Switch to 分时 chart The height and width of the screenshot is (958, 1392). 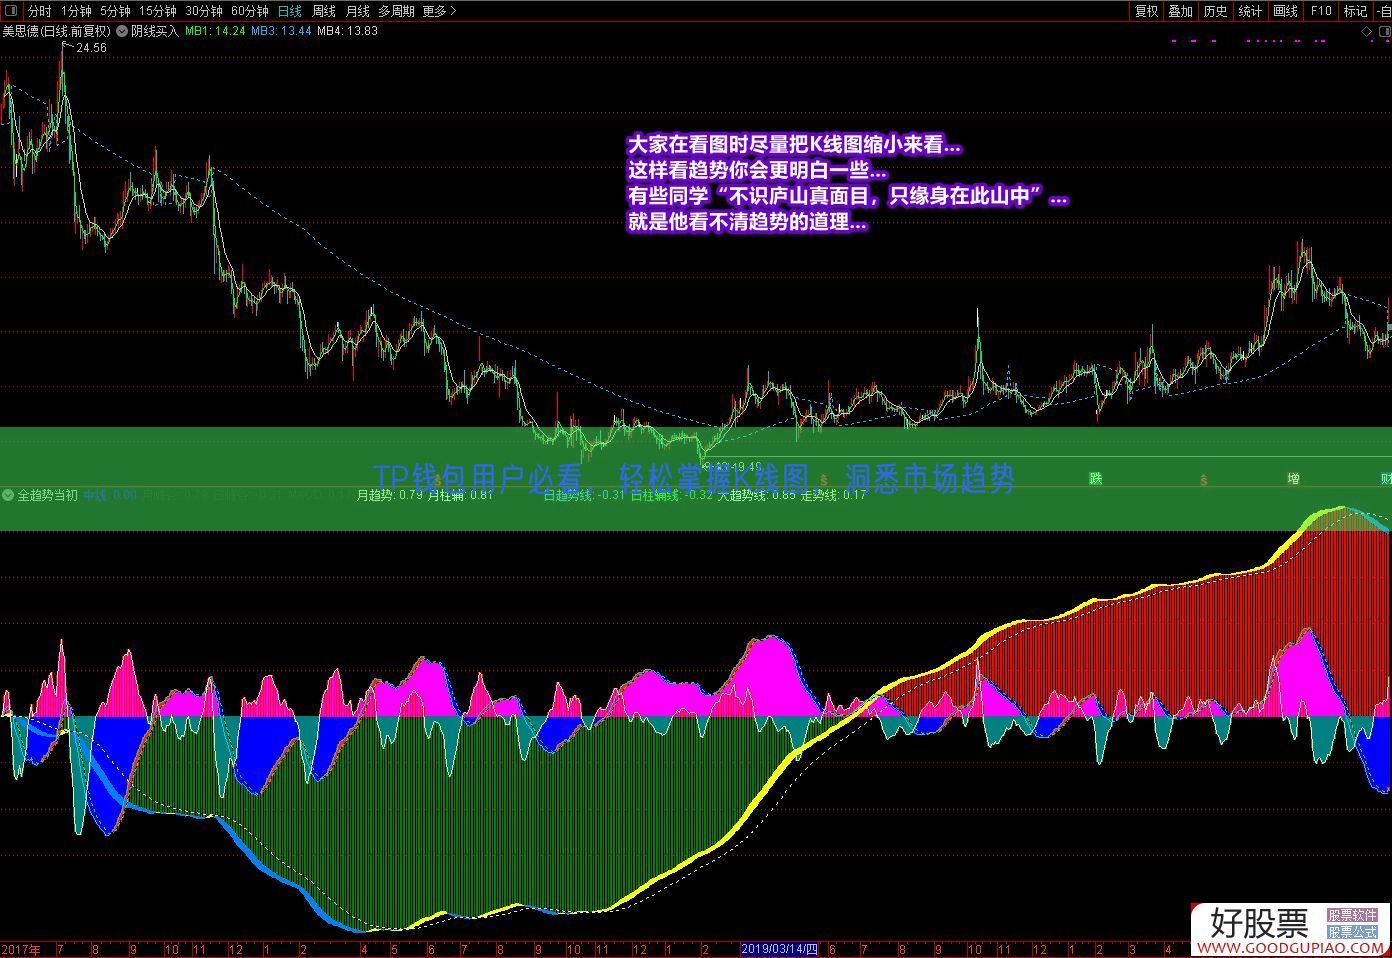pyautogui.click(x=39, y=11)
